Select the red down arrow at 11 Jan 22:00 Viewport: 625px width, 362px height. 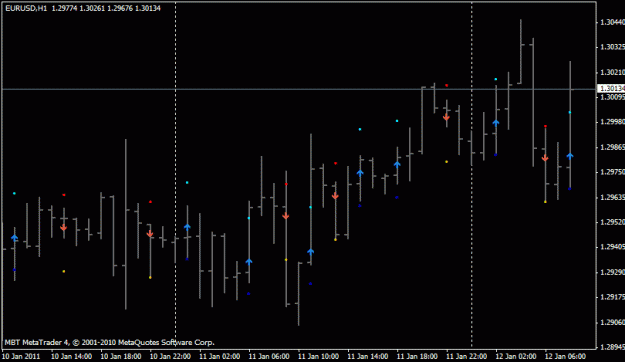[x=446, y=118]
